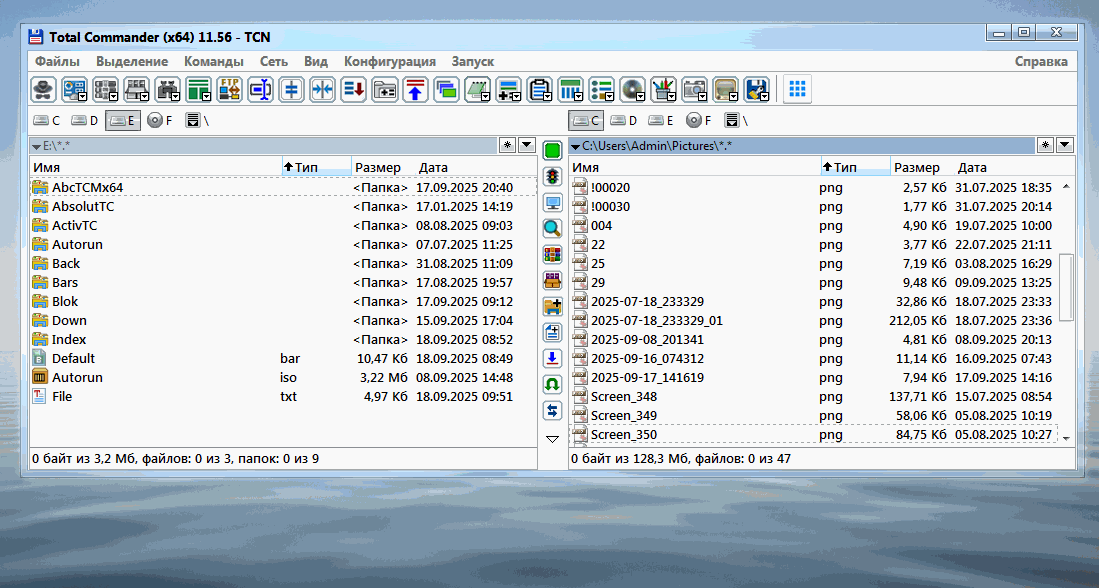
Task: Switch right panel to drive D
Action: click(x=624, y=121)
